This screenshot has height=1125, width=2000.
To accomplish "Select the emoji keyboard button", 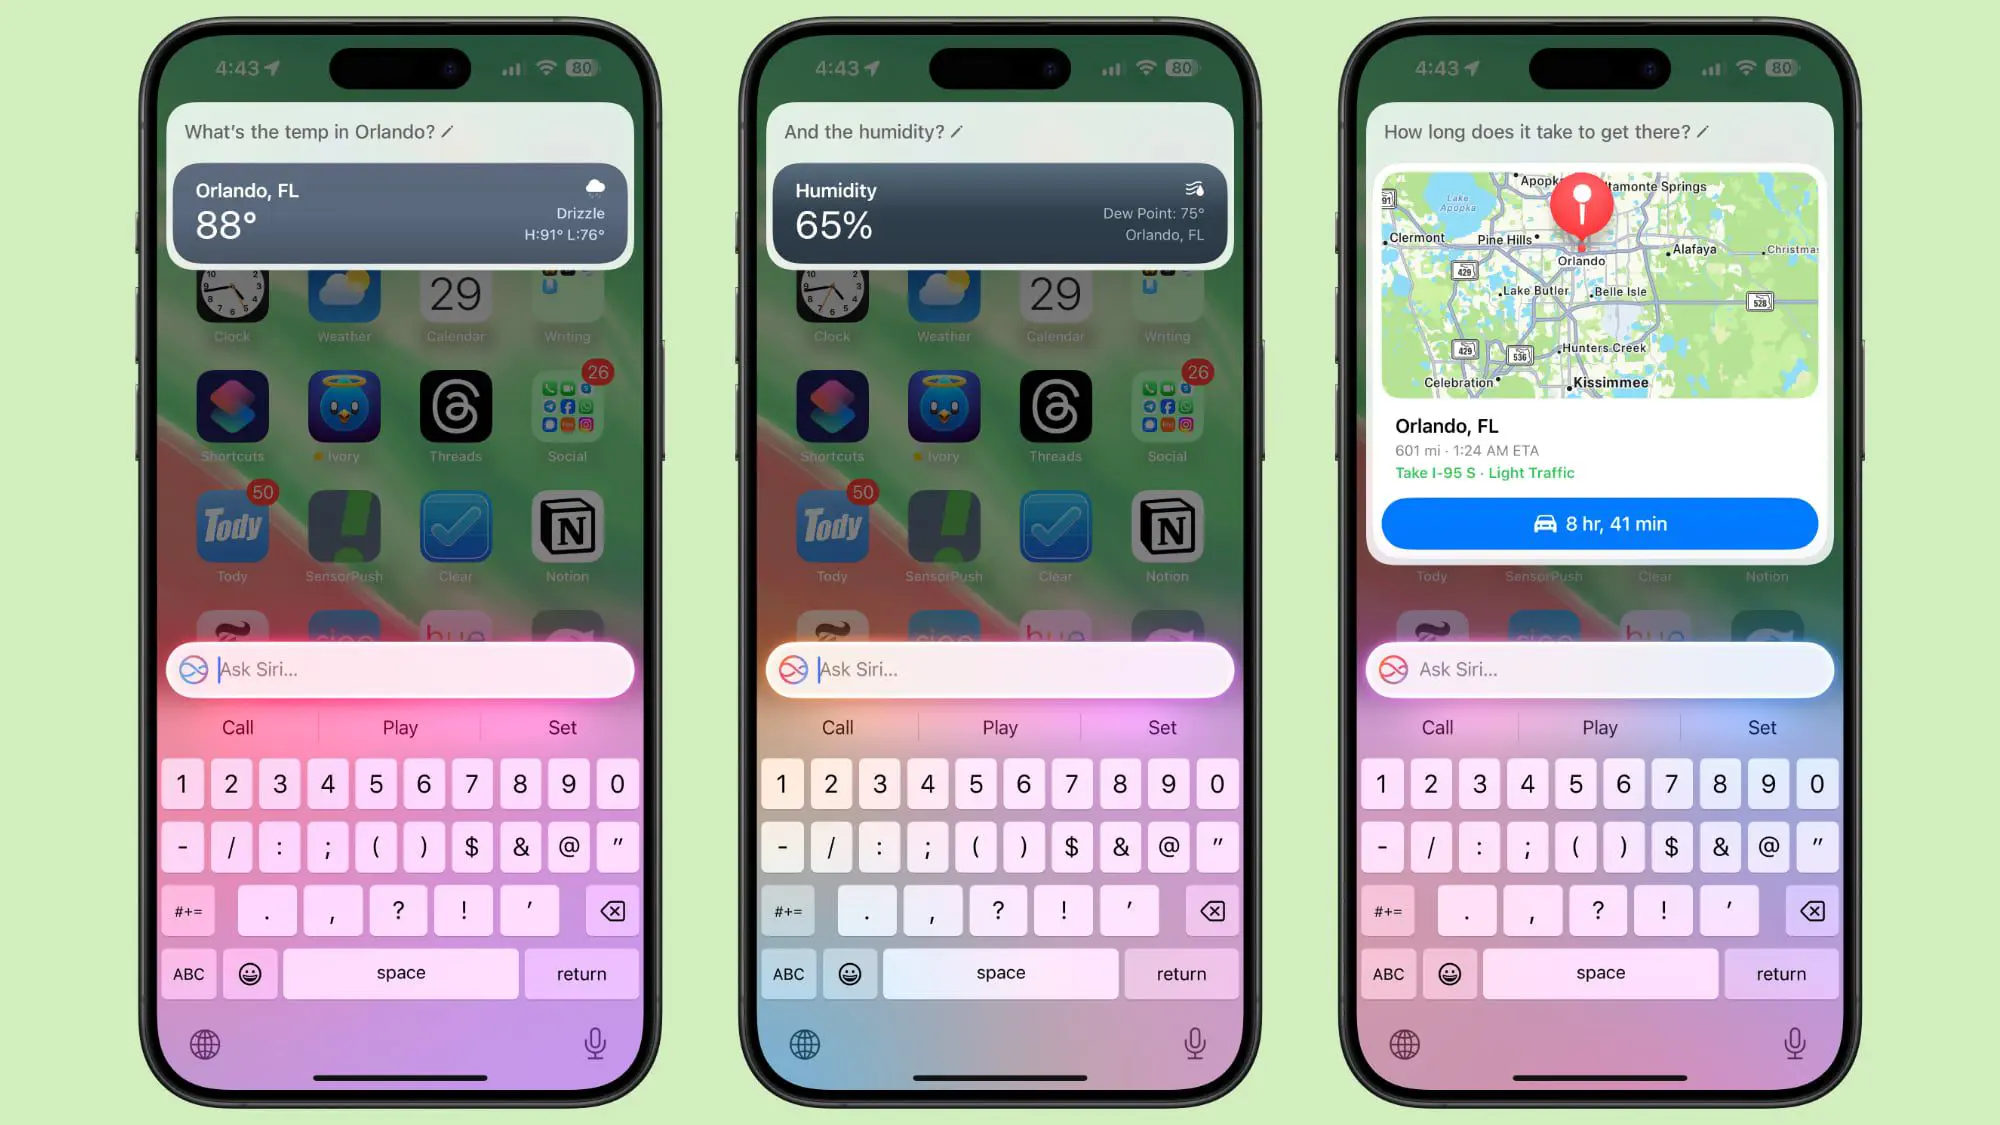I will 249,973.
